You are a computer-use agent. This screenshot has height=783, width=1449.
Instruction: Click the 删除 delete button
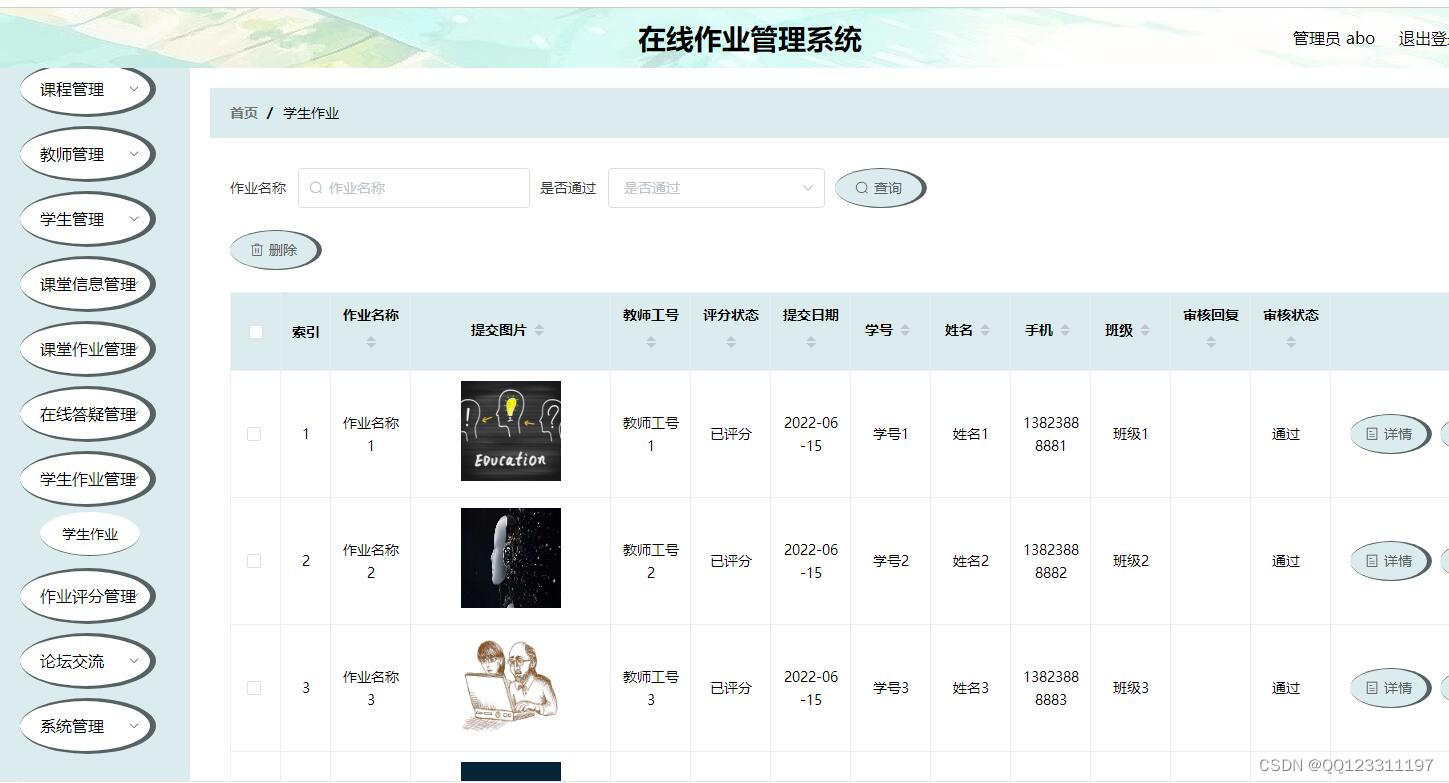click(275, 250)
